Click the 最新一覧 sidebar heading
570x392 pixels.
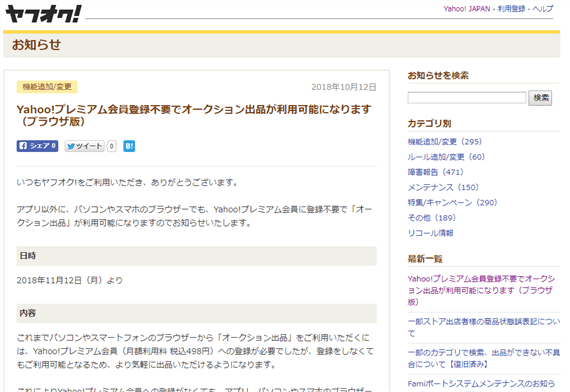425,259
